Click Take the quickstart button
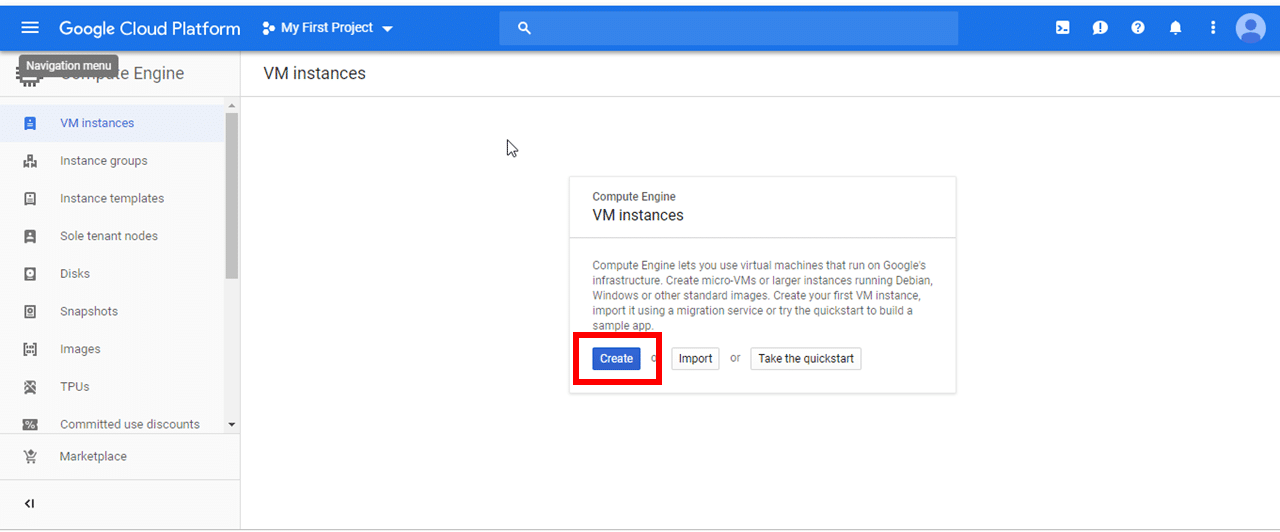1280x532 pixels. (806, 358)
